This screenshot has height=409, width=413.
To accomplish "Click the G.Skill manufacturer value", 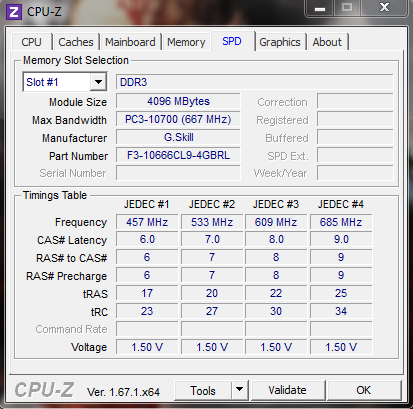I will pyautogui.click(x=178, y=137).
